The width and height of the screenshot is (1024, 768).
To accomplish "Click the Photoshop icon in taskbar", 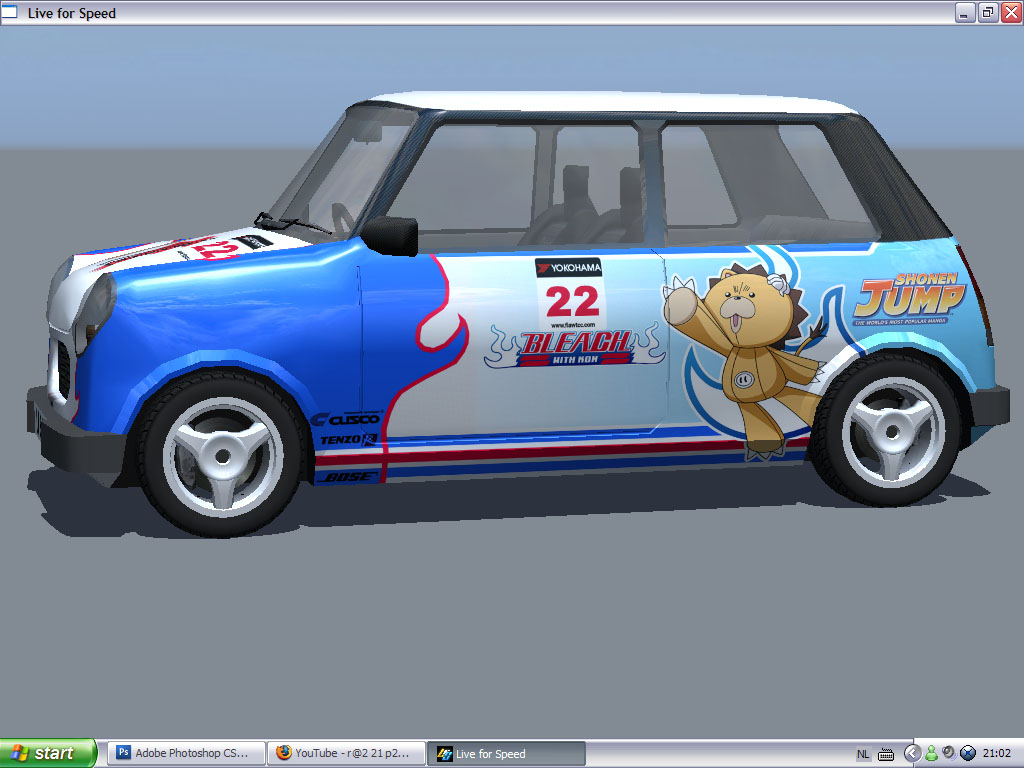I will pos(123,753).
